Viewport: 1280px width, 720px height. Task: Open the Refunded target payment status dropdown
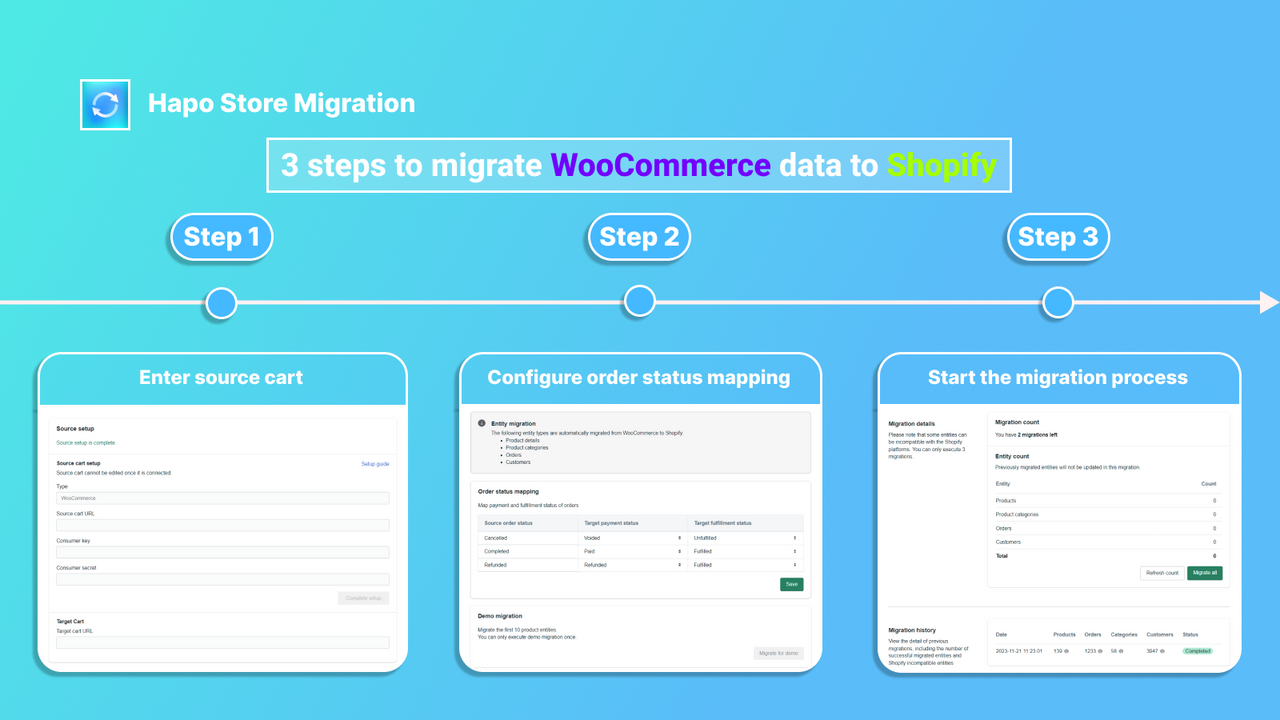632,565
